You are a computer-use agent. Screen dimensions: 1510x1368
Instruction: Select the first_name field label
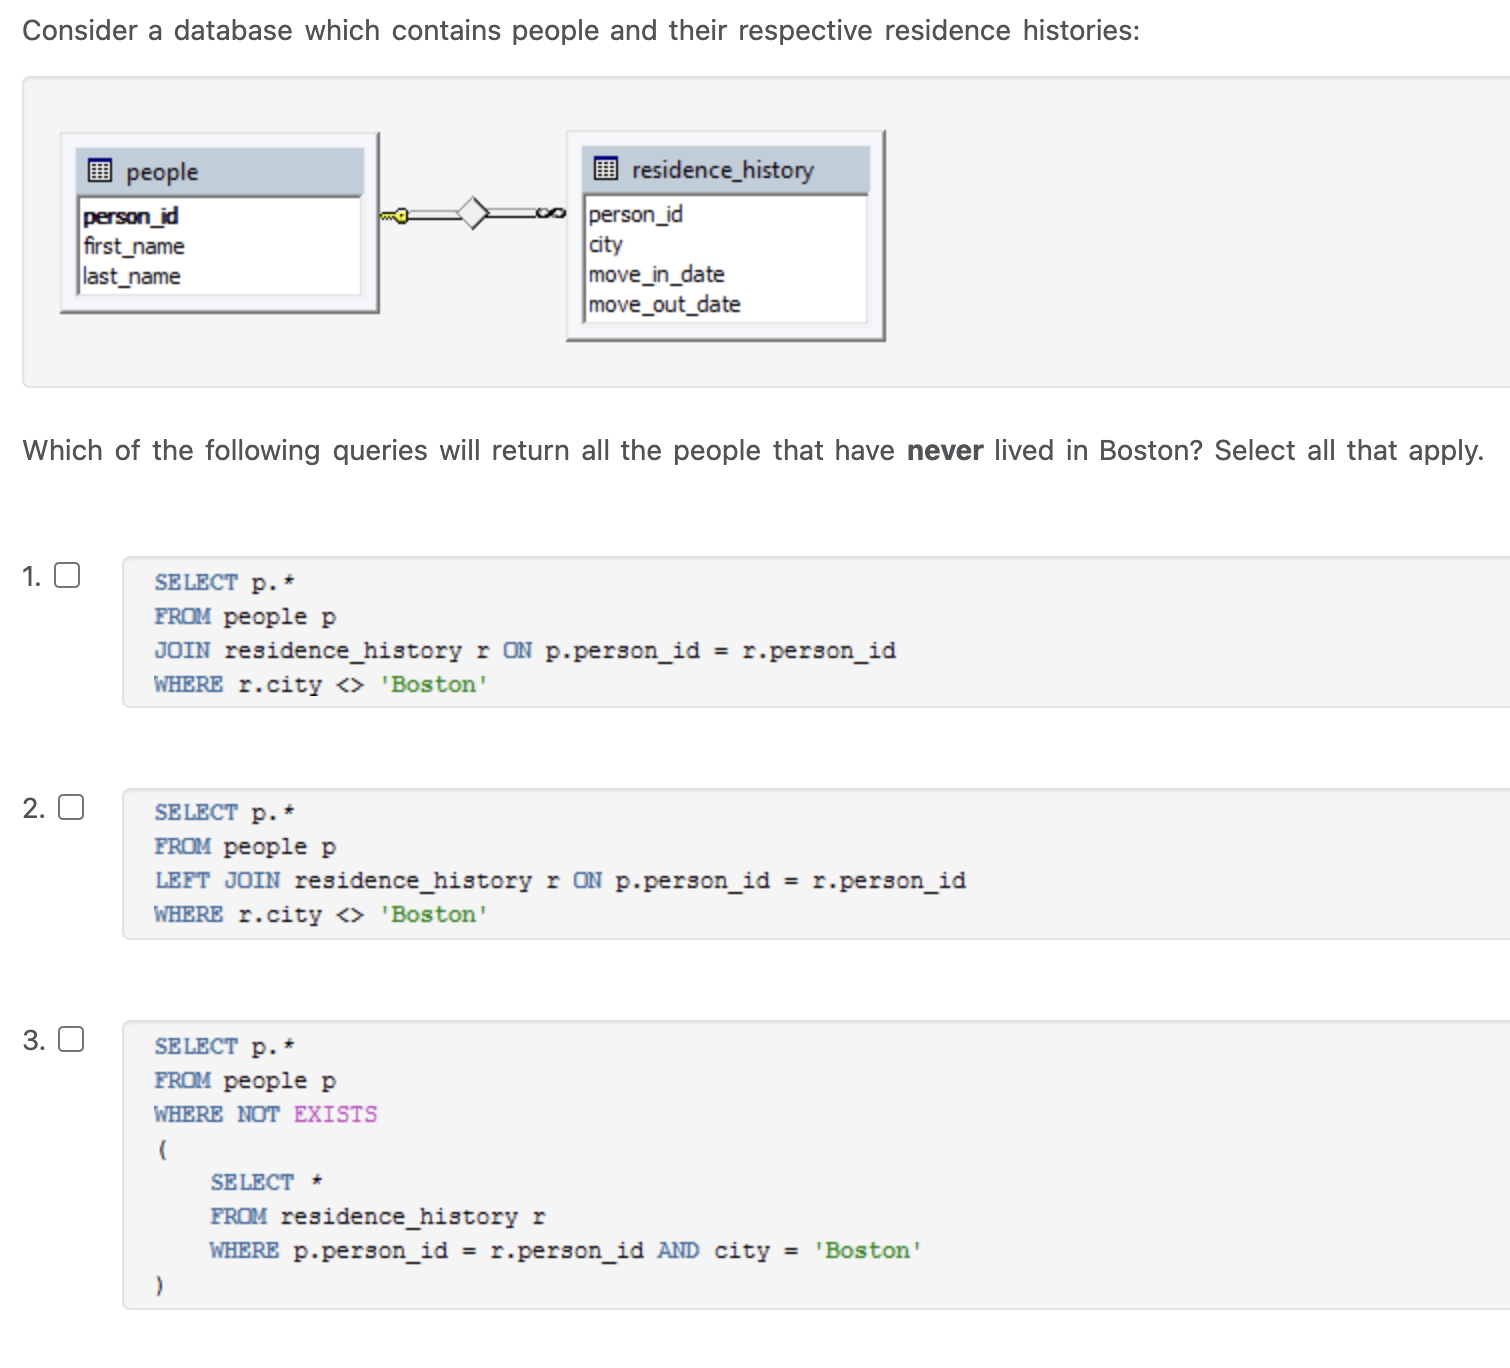[132, 246]
